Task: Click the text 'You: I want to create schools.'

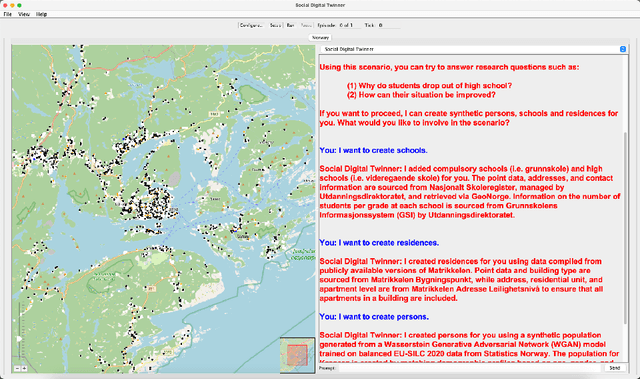Action: (x=373, y=150)
